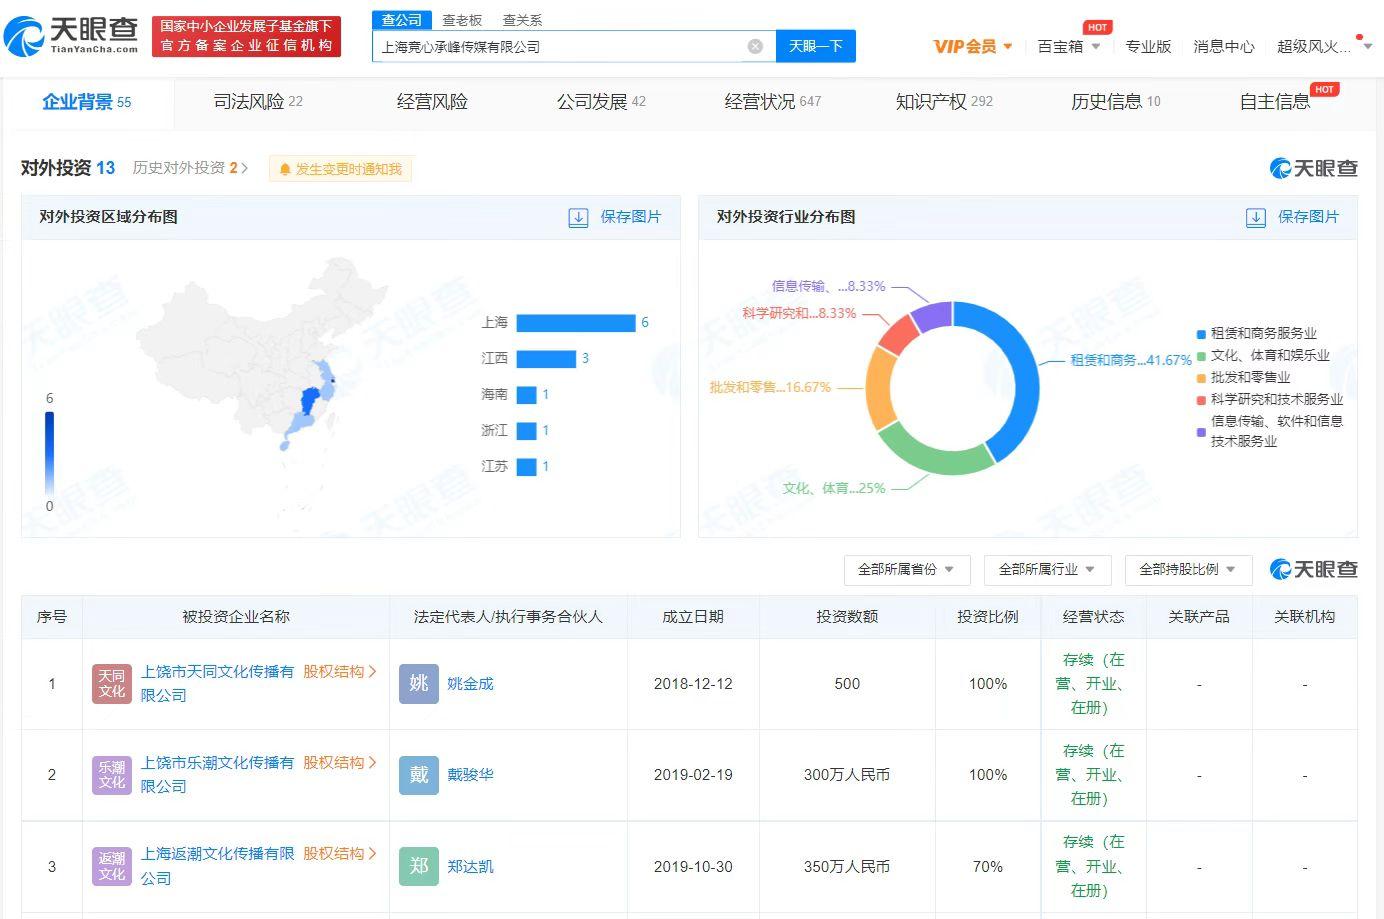Toggle the 批发和零售业 legend swatch
Image resolution: width=1384 pixels, height=919 pixels.
[x=1202, y=378]
